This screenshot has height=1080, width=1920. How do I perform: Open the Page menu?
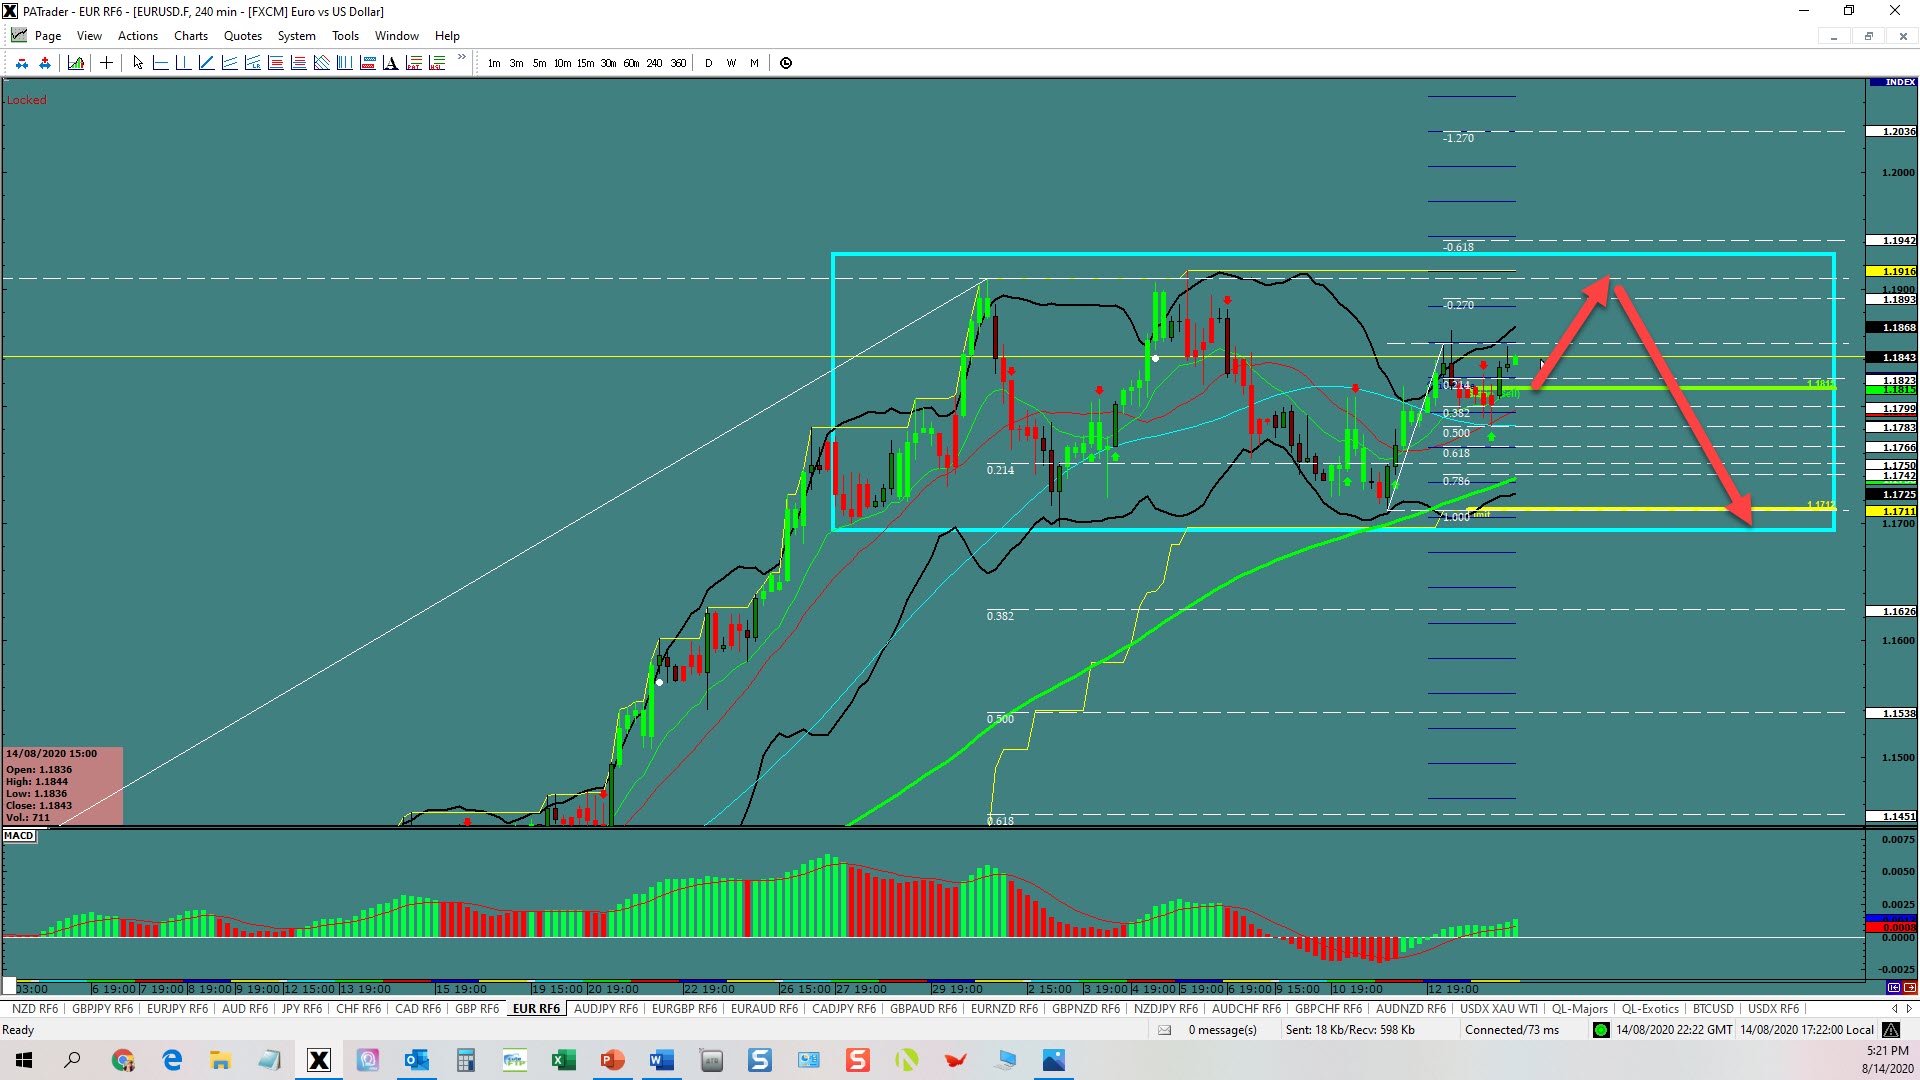point(48,36)
